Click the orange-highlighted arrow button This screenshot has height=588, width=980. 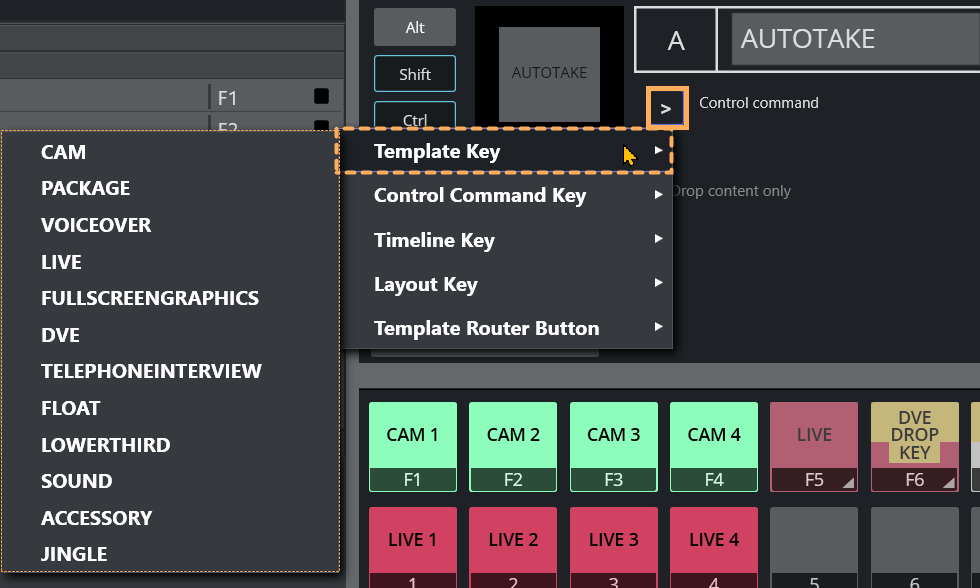coord(666,108)
